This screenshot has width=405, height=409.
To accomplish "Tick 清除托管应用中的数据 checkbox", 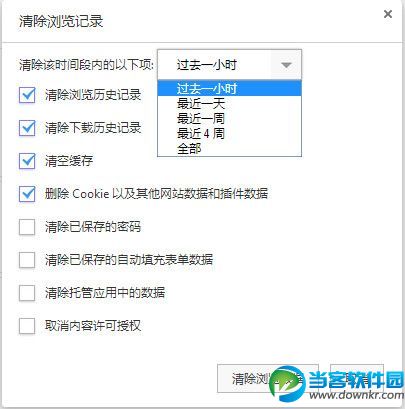I will pos(27,293).
